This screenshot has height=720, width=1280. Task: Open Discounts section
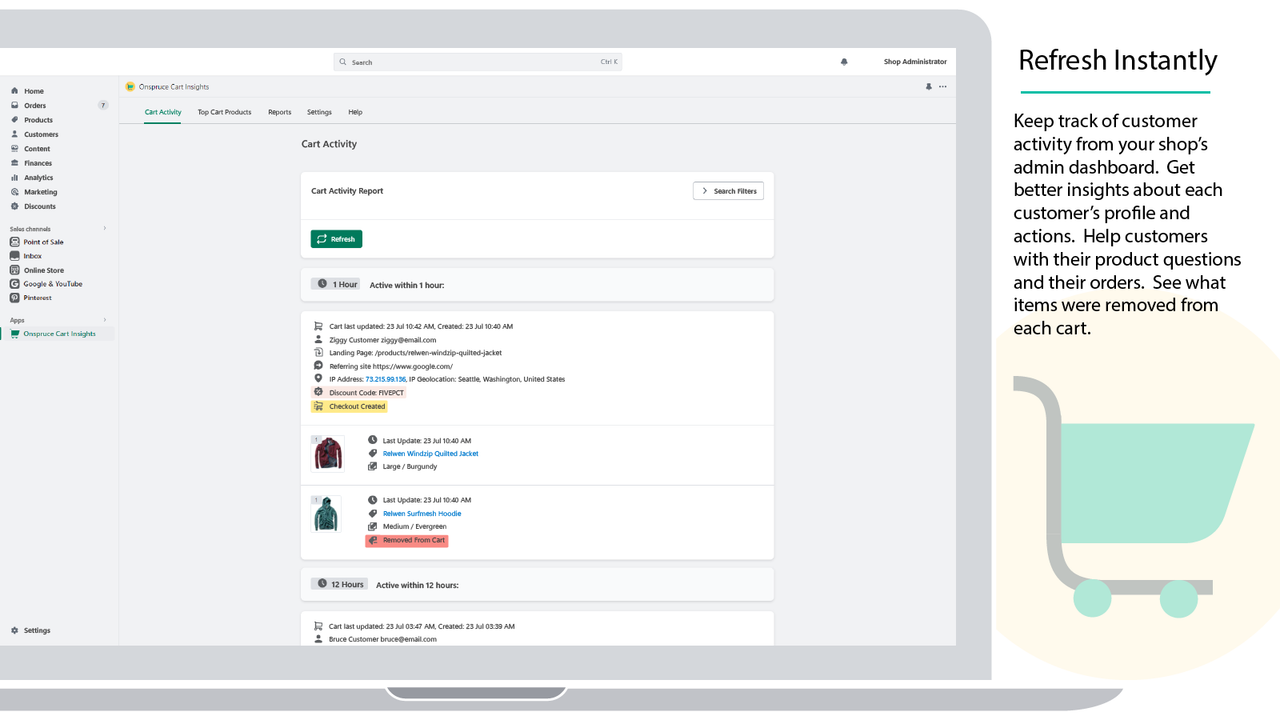pyautogui.click(x=40, y=206)
